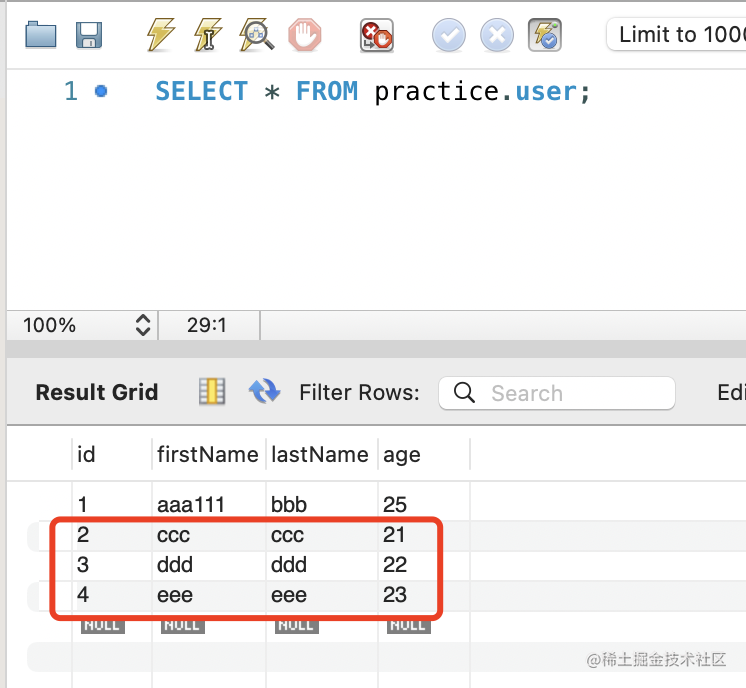Execute the query with lightning bolt icon
Screen dimensions: 746x688
[160, 35]
